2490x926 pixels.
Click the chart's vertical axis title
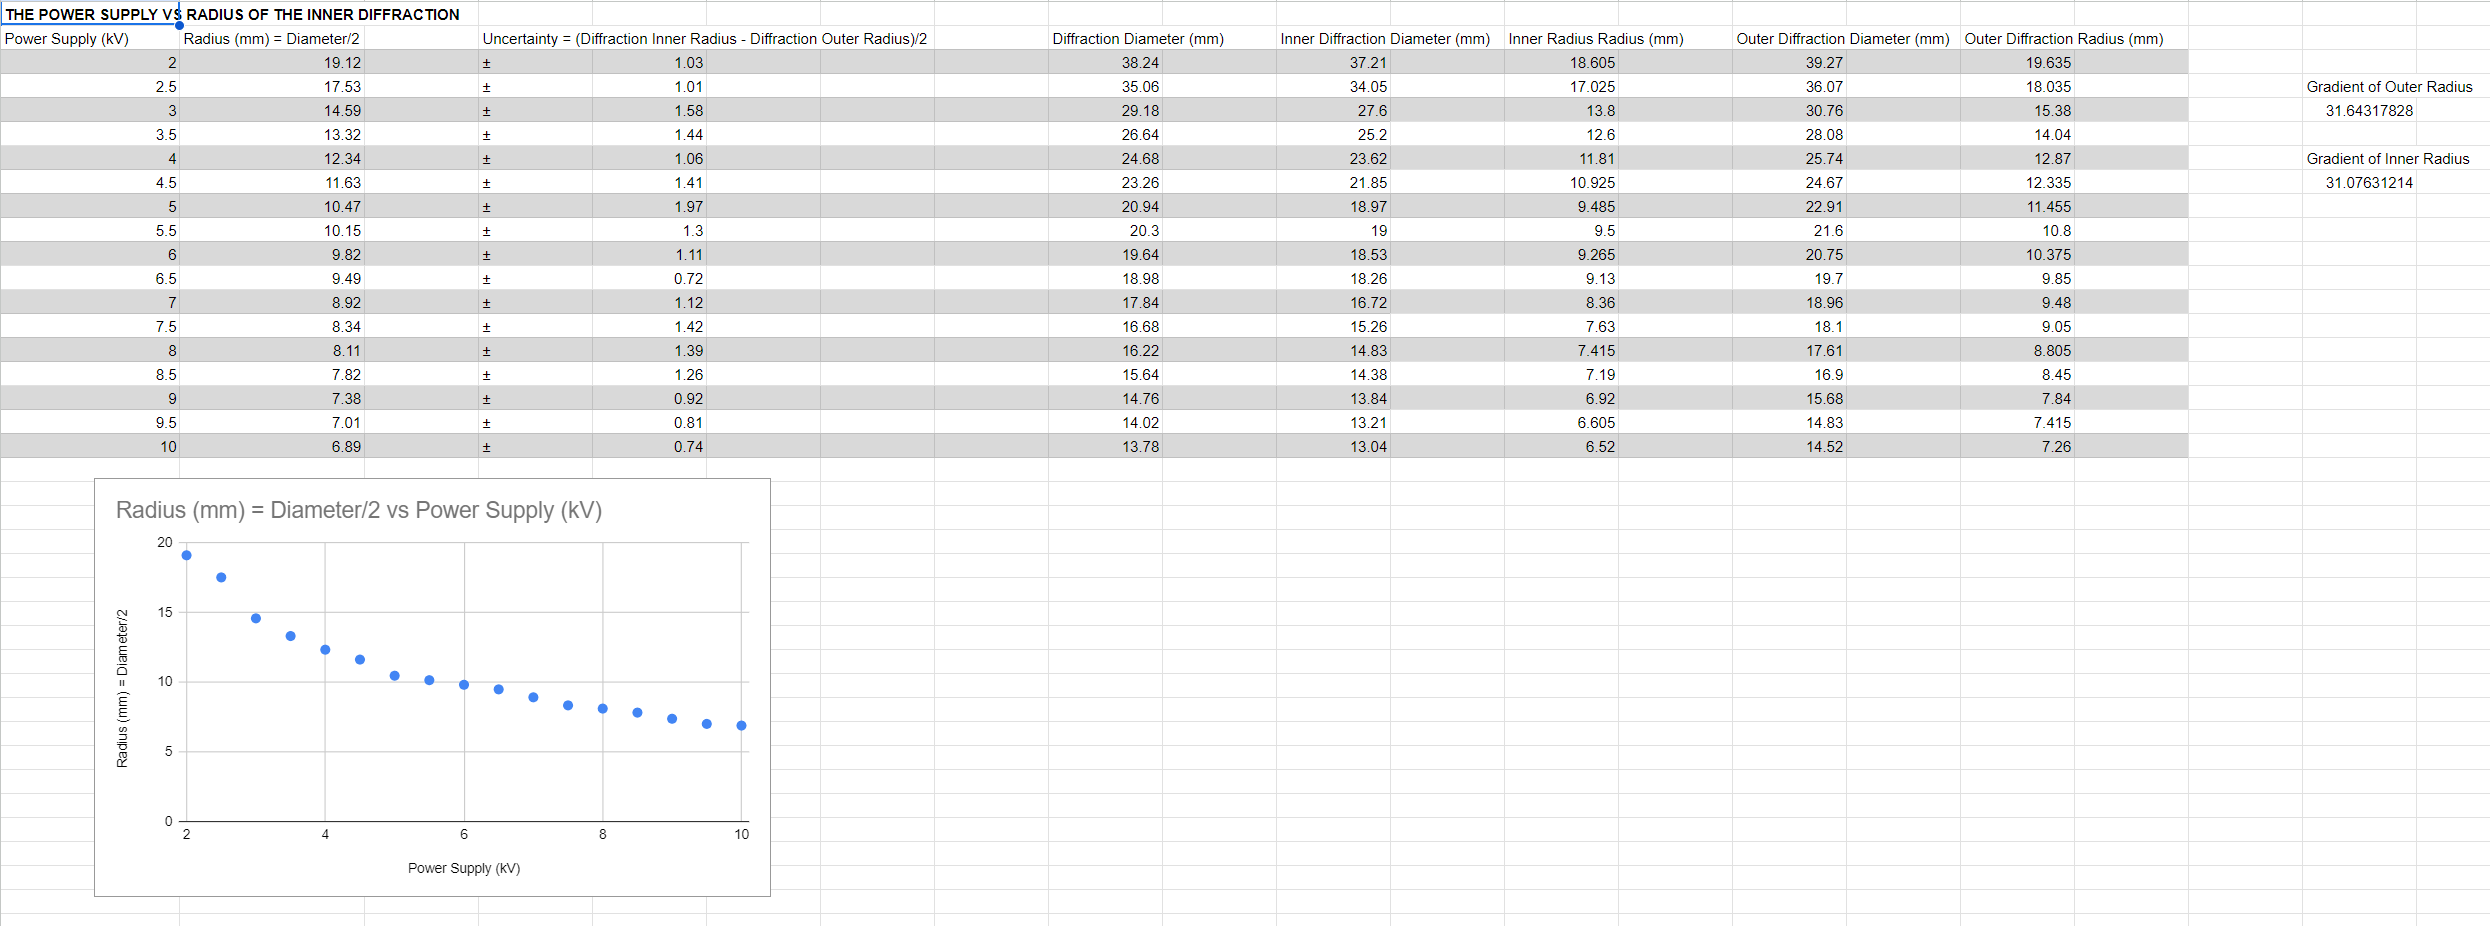click(x=122, y=688)
